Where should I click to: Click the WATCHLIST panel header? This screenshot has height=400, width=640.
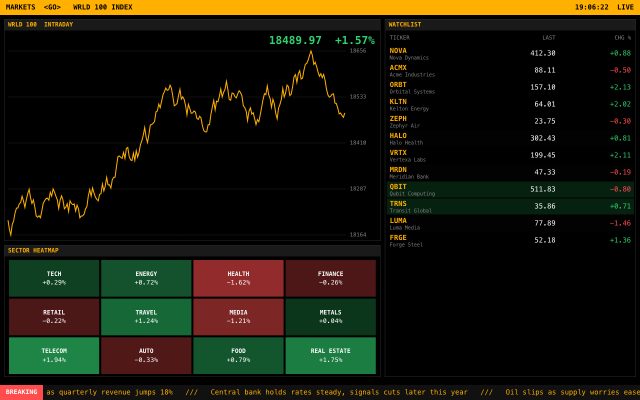(x=510, y=24)
